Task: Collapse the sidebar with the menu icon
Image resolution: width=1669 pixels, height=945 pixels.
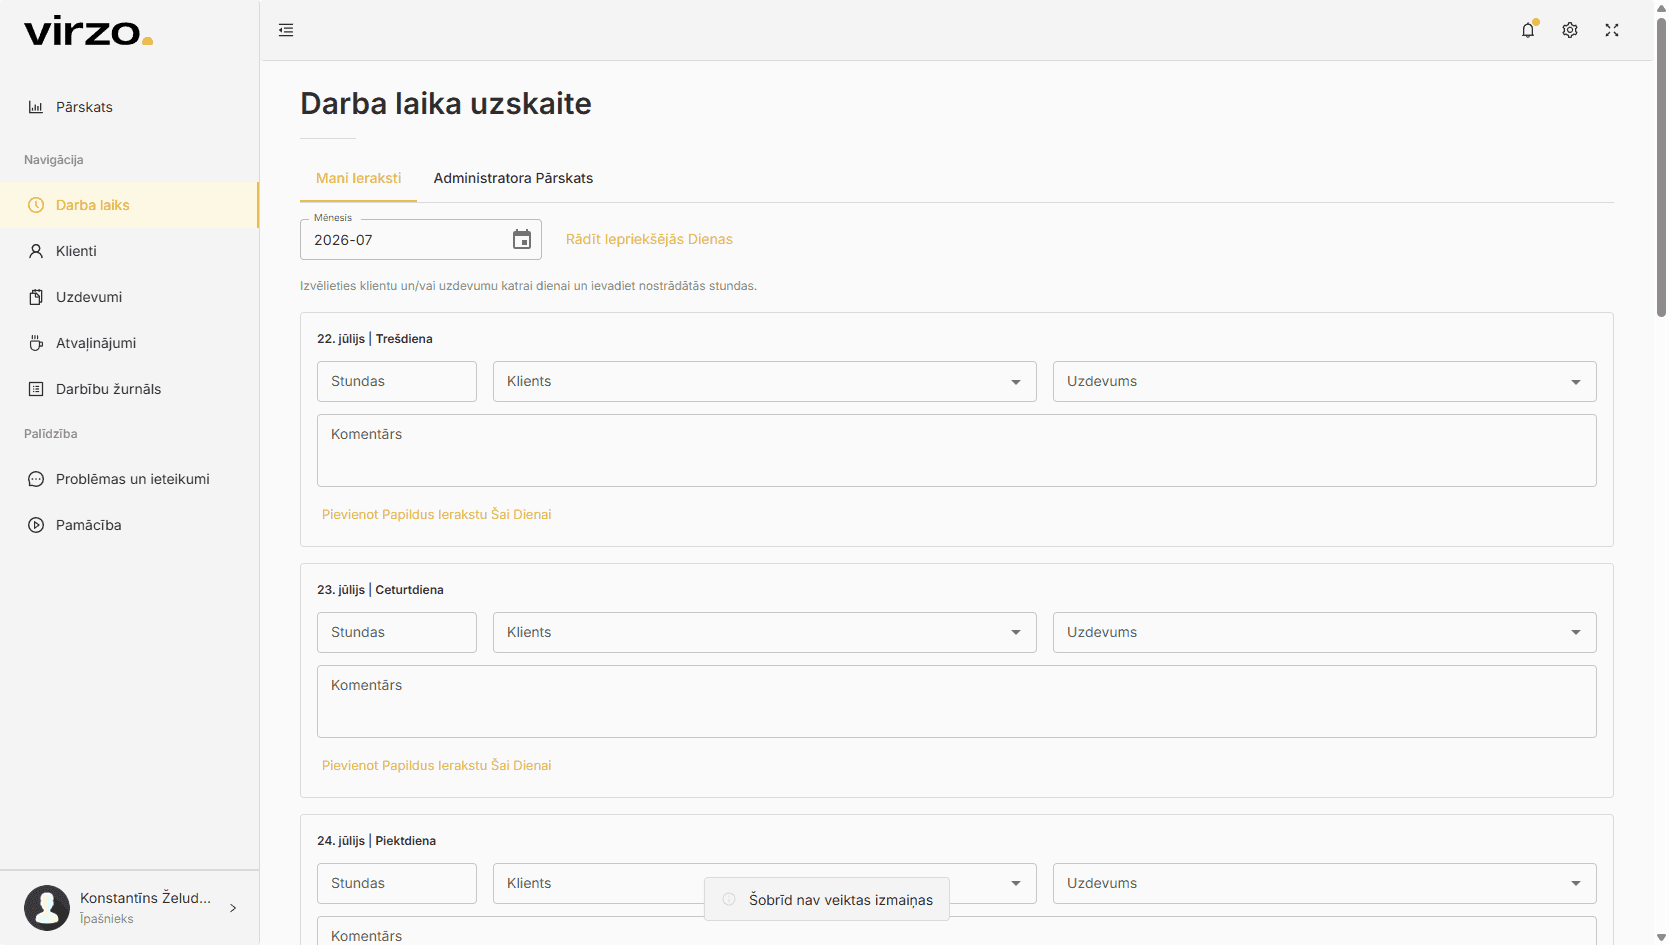Action: [286, 30]
